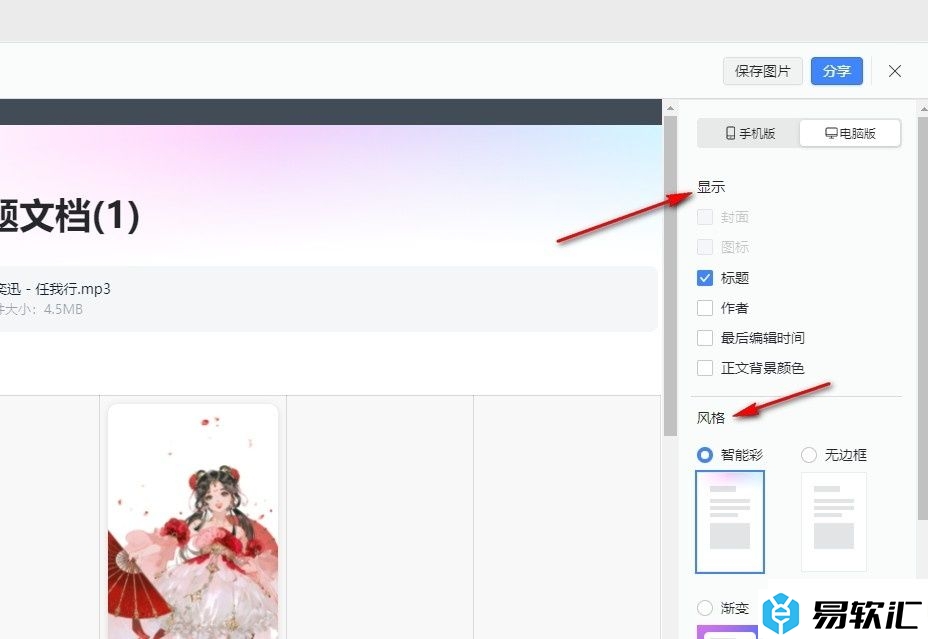Close the share preview dialog

[x=894, y=71]
